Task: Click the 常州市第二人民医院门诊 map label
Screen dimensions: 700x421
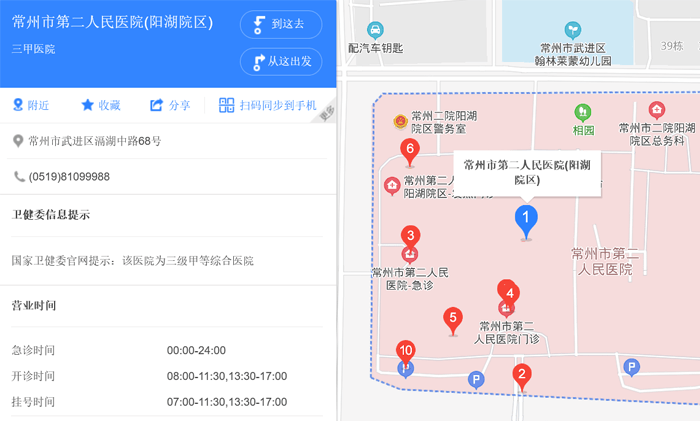Action: click(506, 333)
